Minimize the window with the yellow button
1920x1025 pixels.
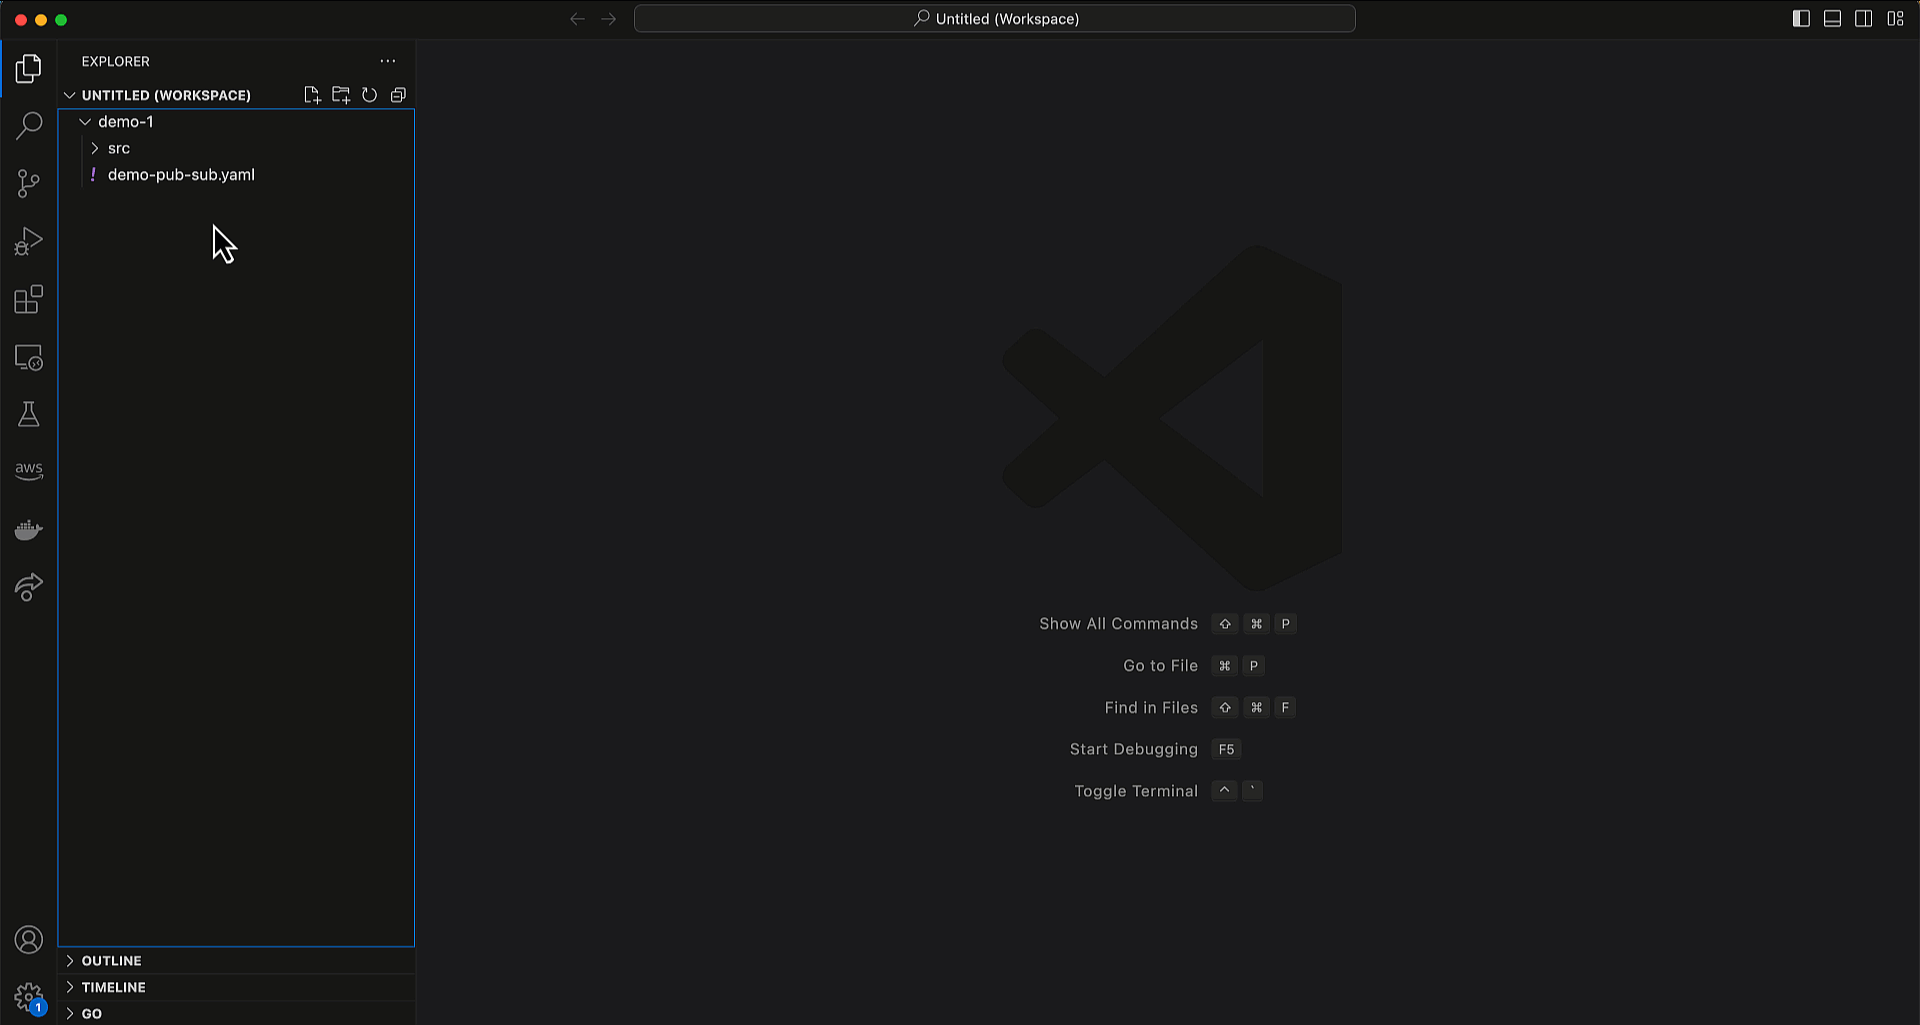coord(41,20)
